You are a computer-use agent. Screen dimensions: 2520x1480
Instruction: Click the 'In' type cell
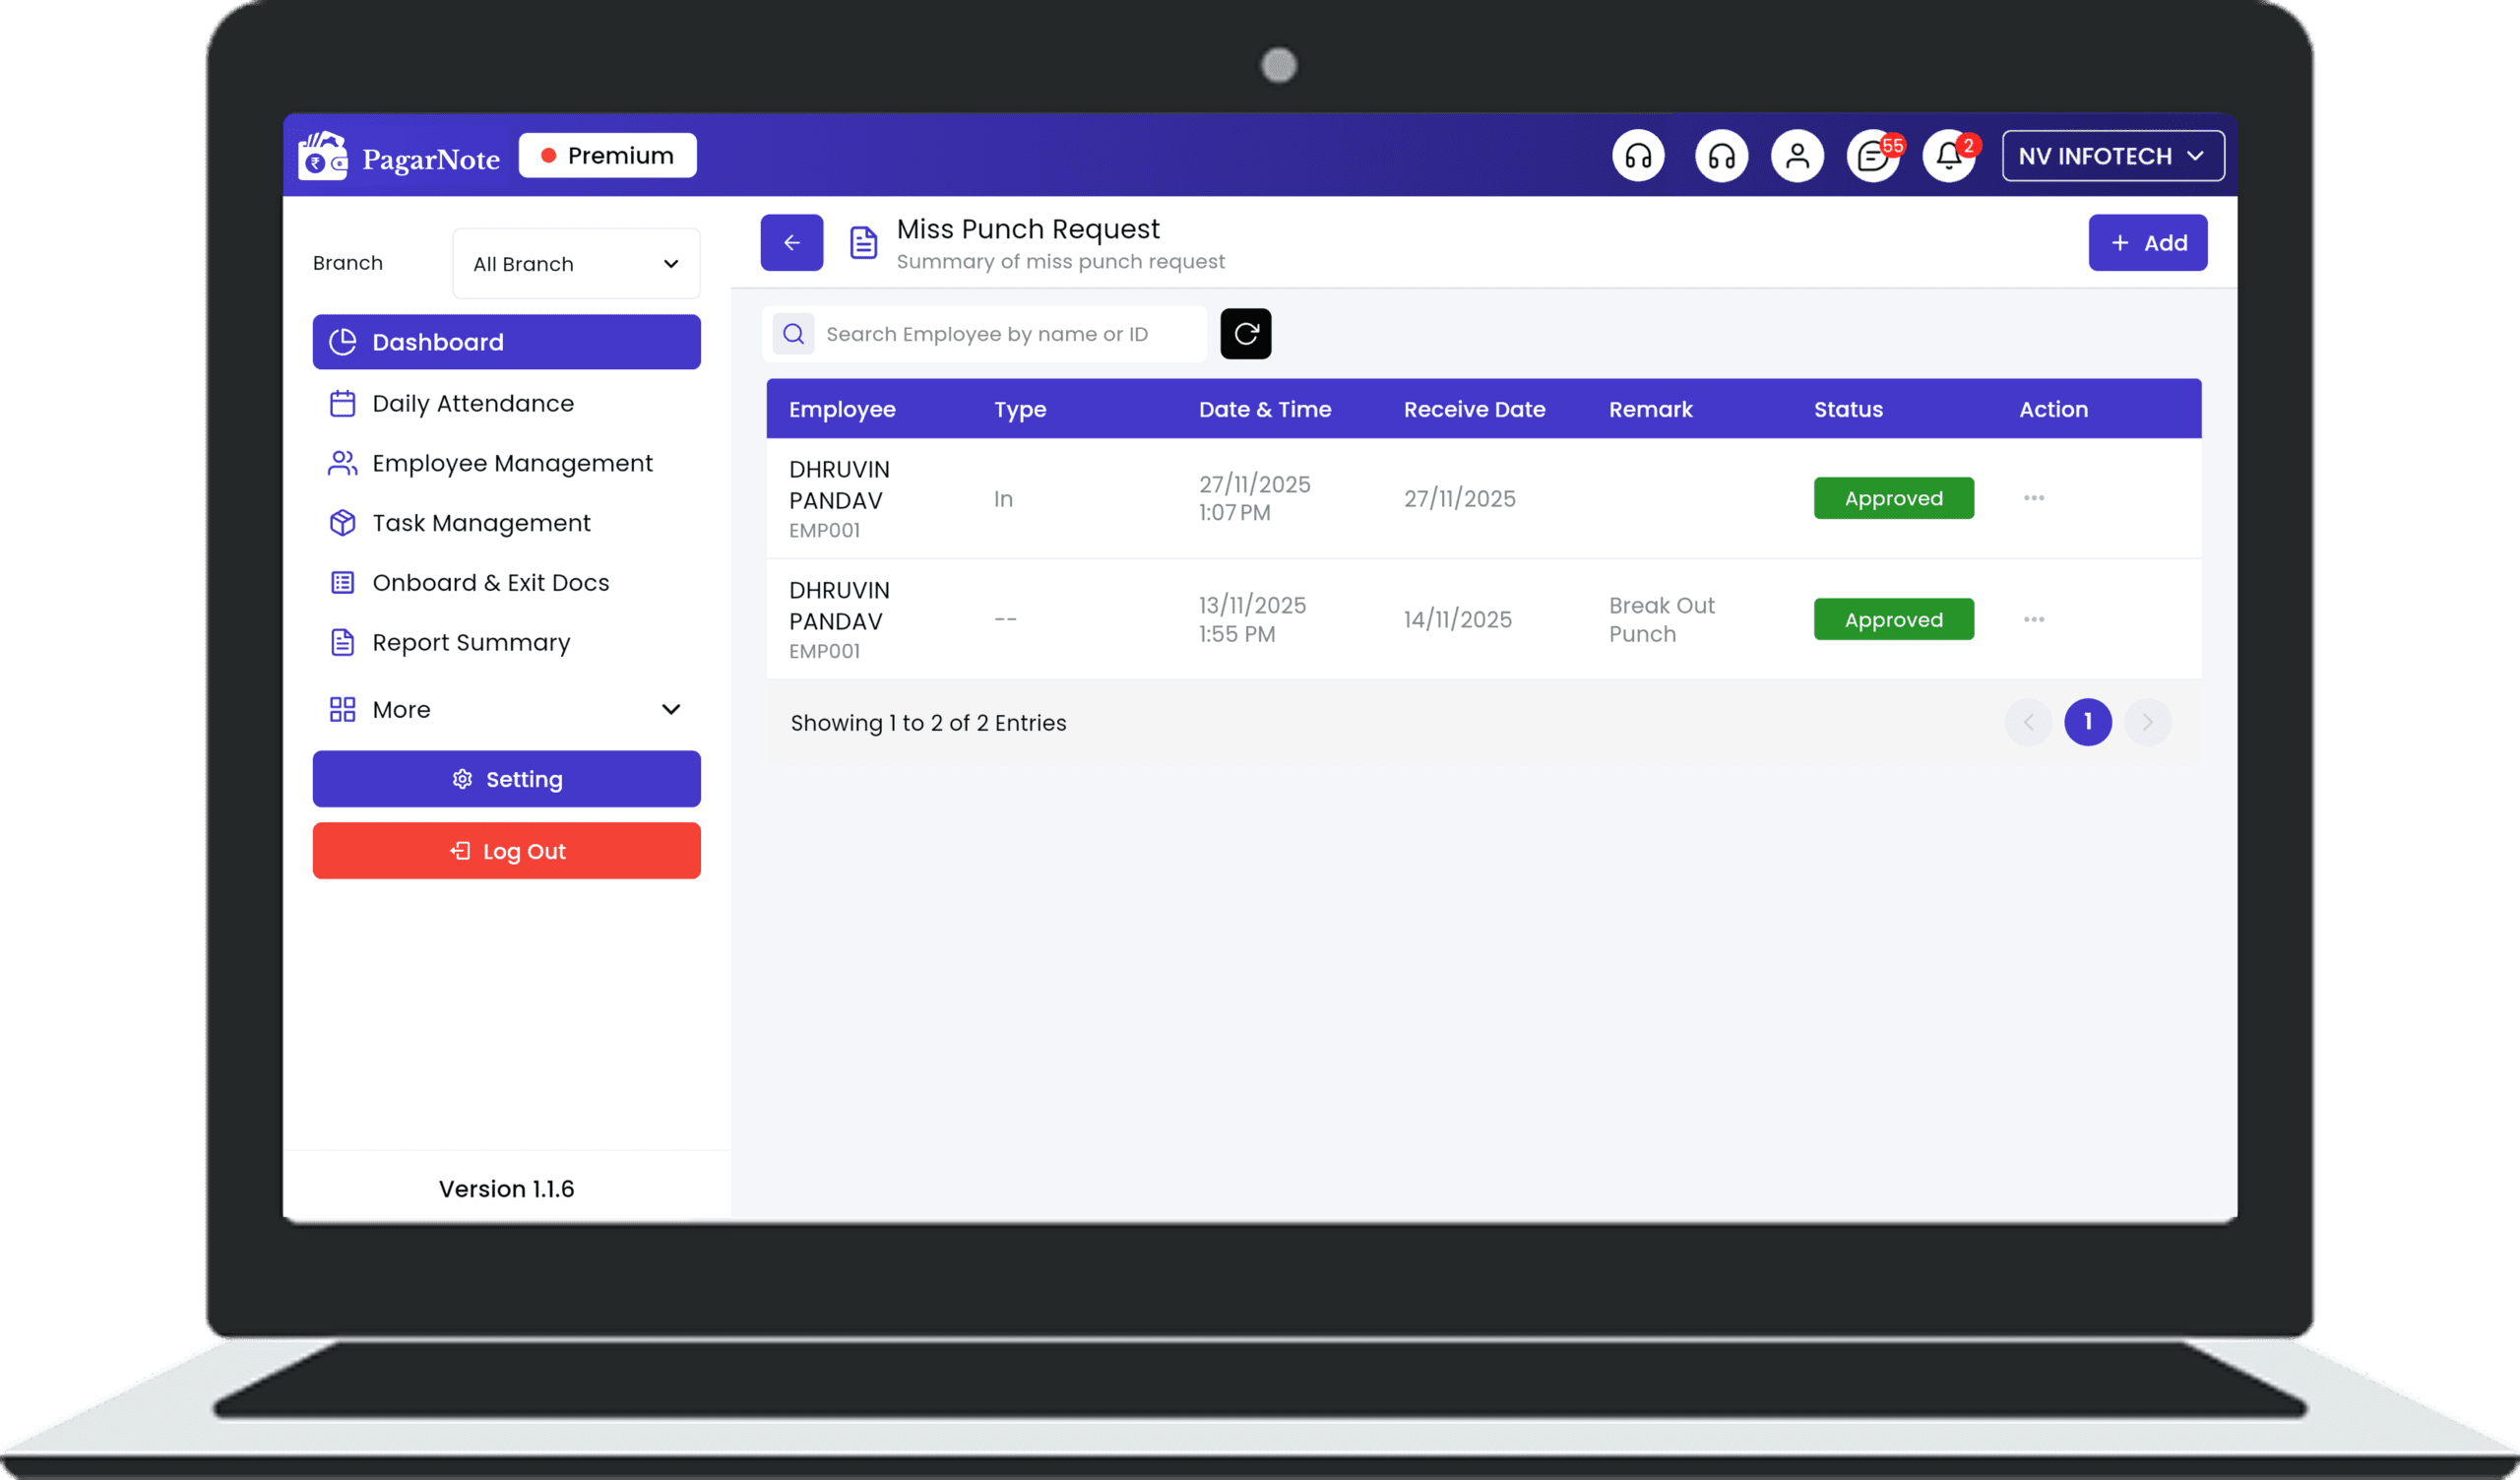coord(1003,498)
